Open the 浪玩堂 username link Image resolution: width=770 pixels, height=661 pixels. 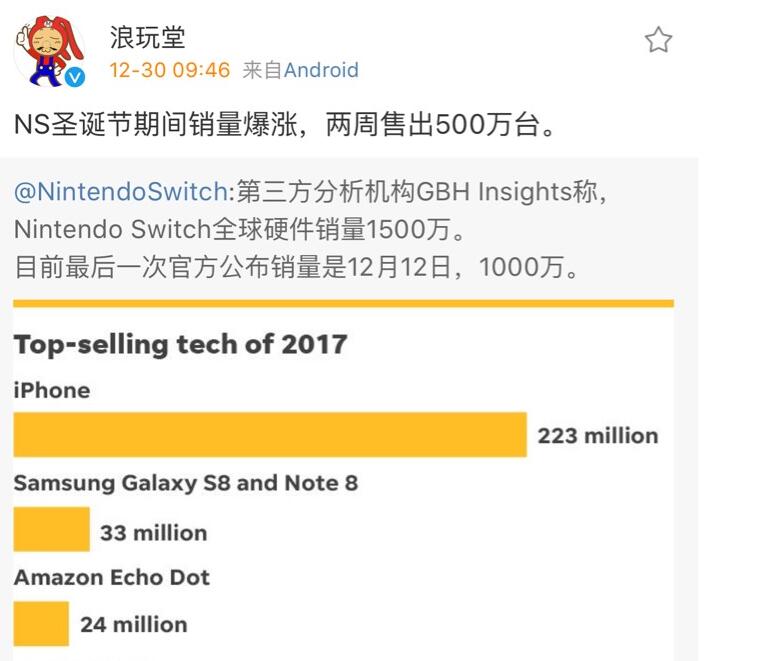147,37
